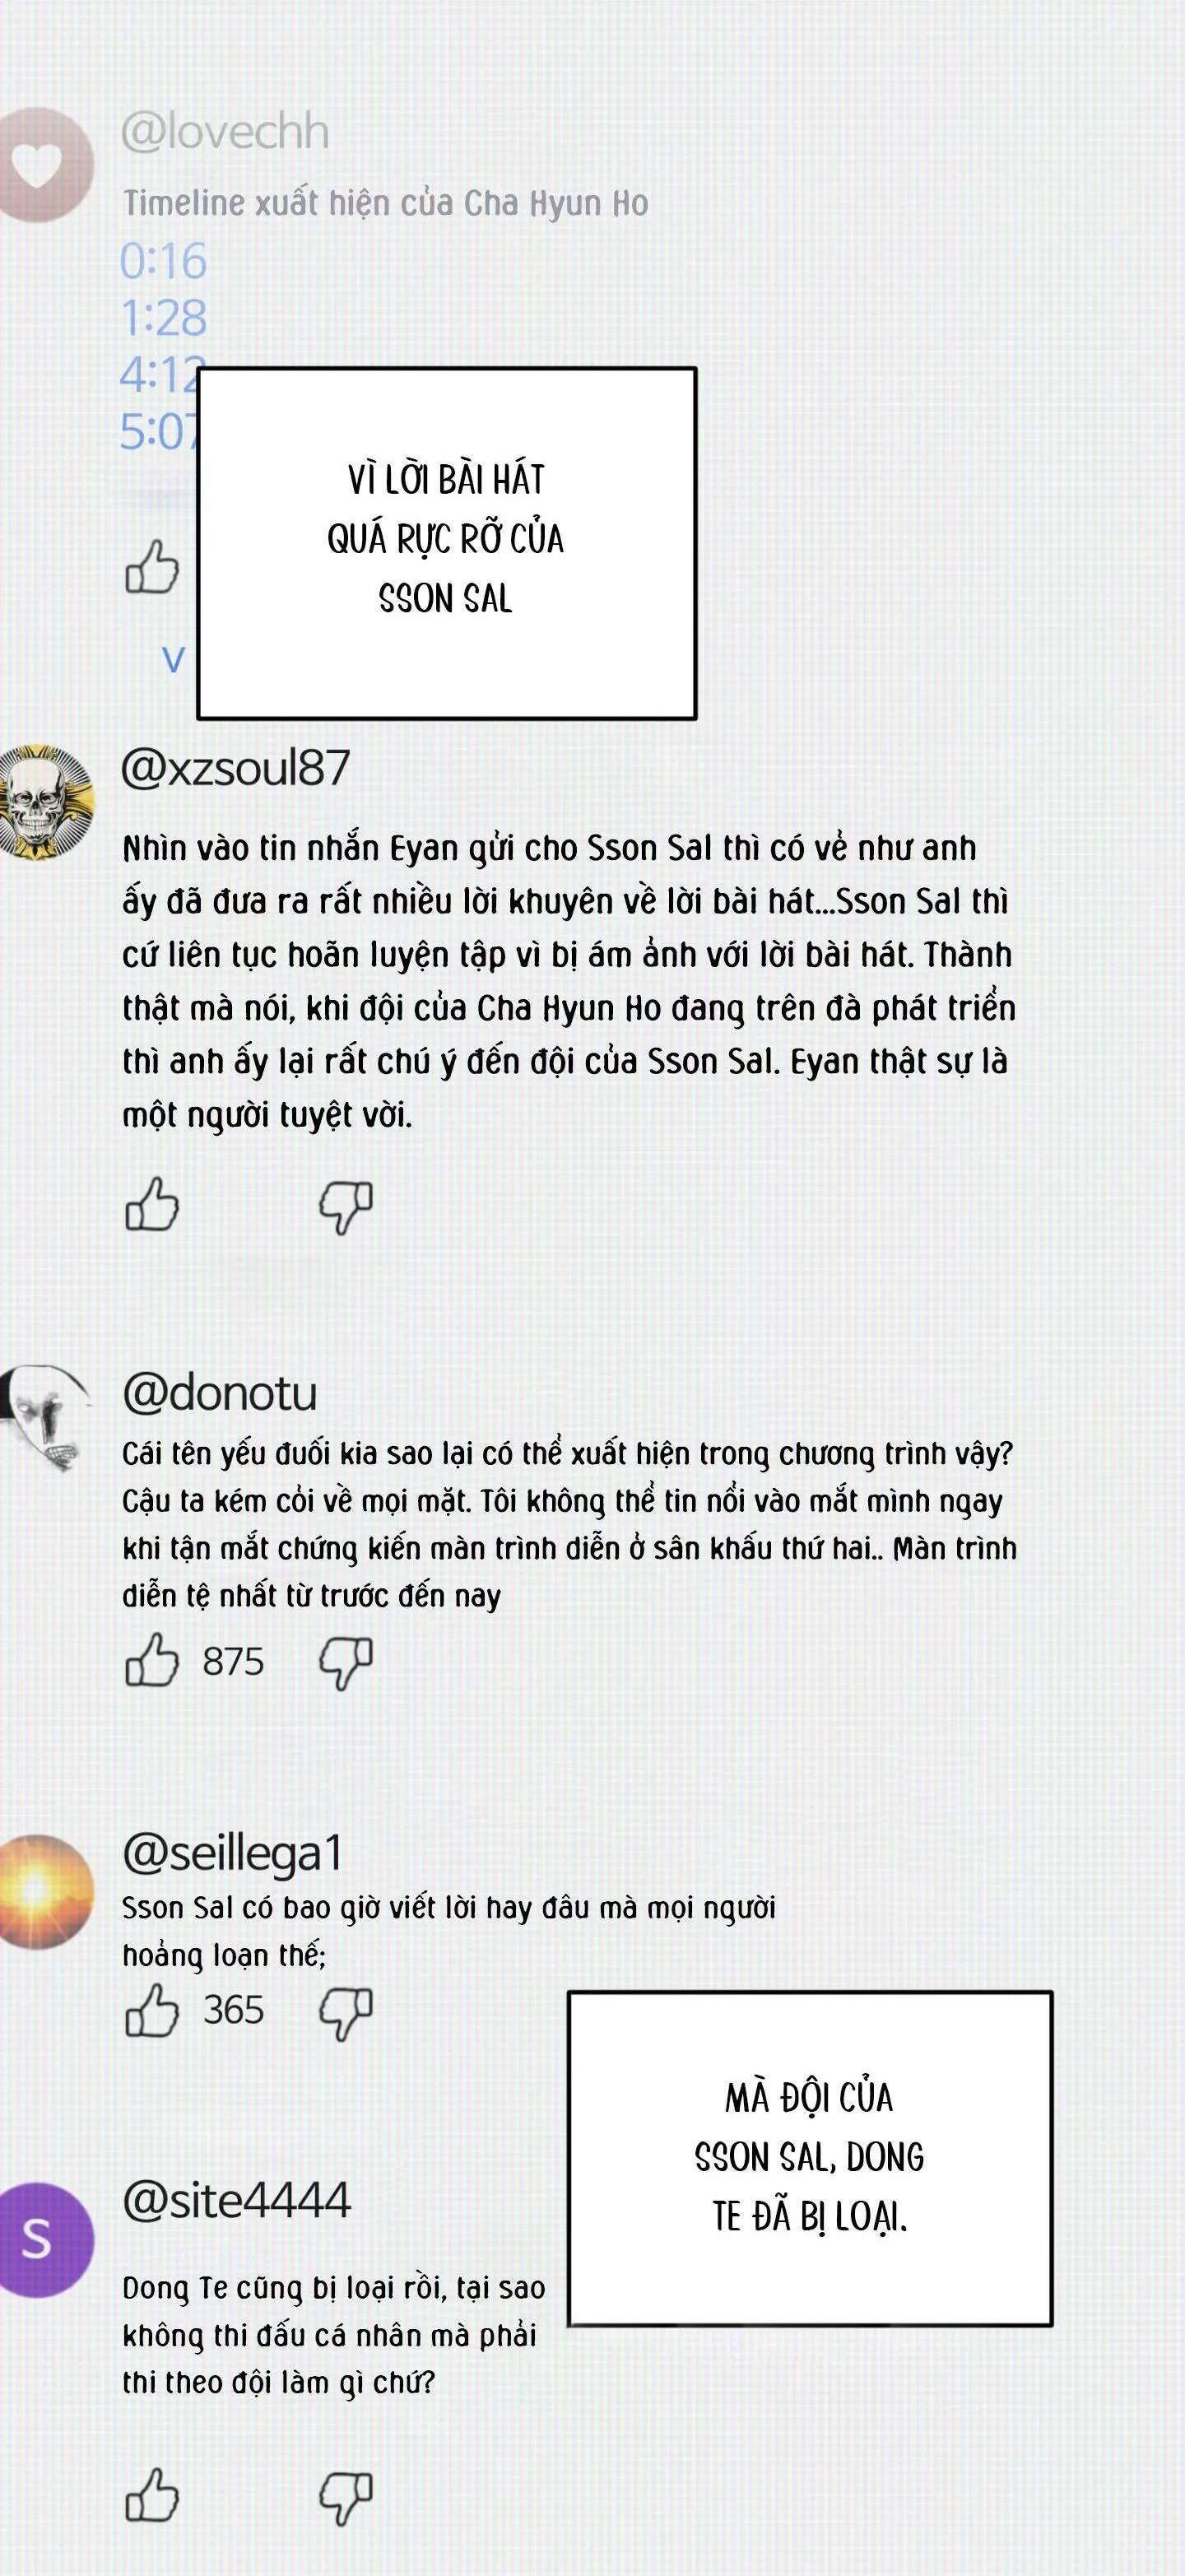The width and height of the screenshot is (1185, 2576).
Task: Like the @site4444 comment
Action: pyautogui.click(x=152, y=2496)
